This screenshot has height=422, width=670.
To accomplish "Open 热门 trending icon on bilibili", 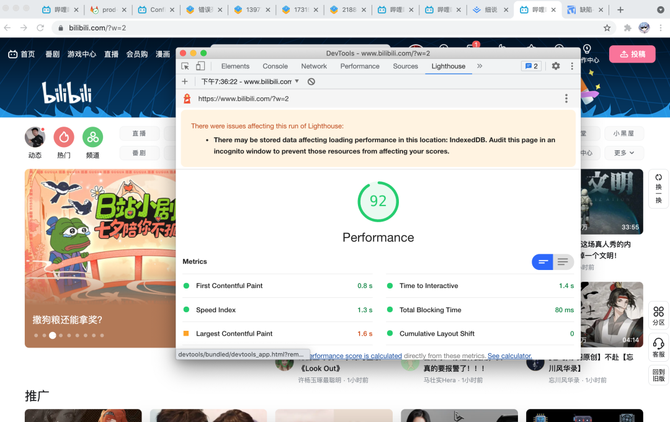I will pos(64,138).
